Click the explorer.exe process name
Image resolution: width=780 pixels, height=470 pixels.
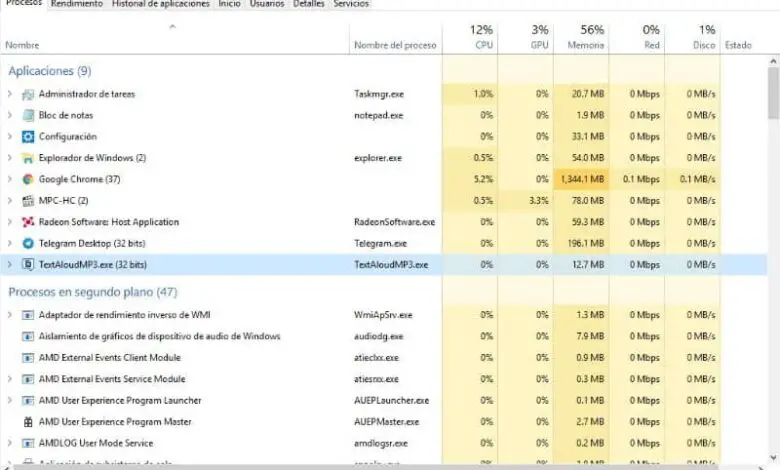[x=378, y=158]
